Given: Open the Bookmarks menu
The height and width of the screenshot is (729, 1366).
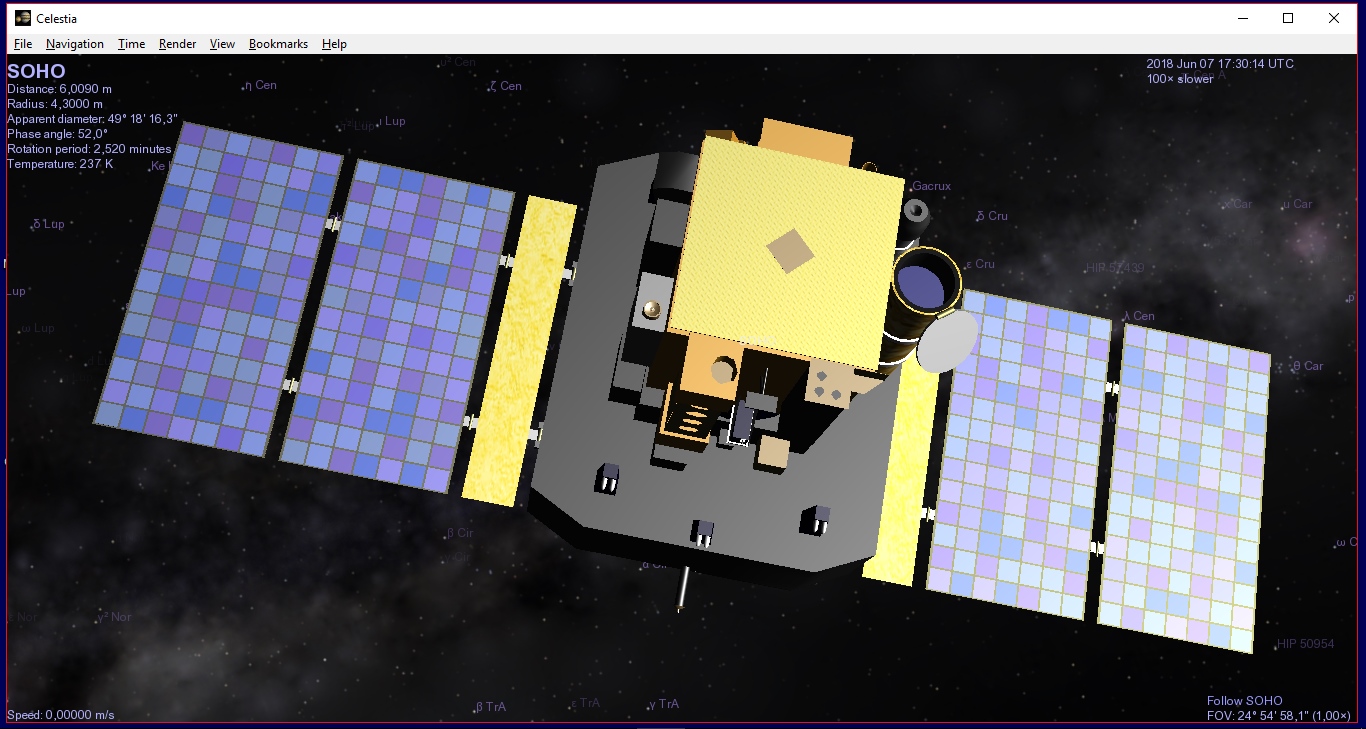Looking at the screenshot, I should [x=278, y=44].
